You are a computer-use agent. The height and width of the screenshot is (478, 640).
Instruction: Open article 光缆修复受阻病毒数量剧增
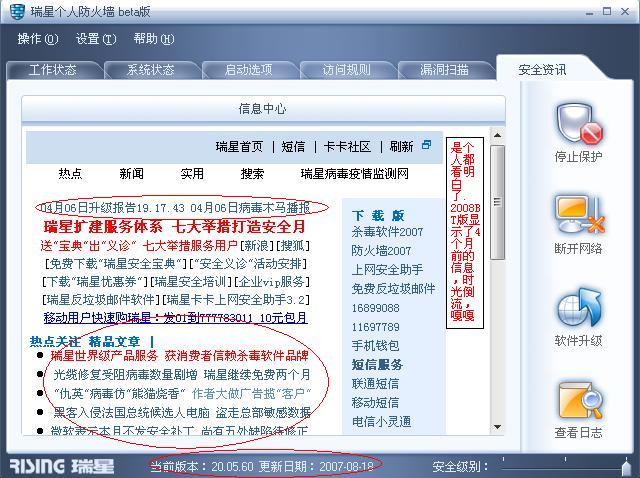(x=182, y=374)
